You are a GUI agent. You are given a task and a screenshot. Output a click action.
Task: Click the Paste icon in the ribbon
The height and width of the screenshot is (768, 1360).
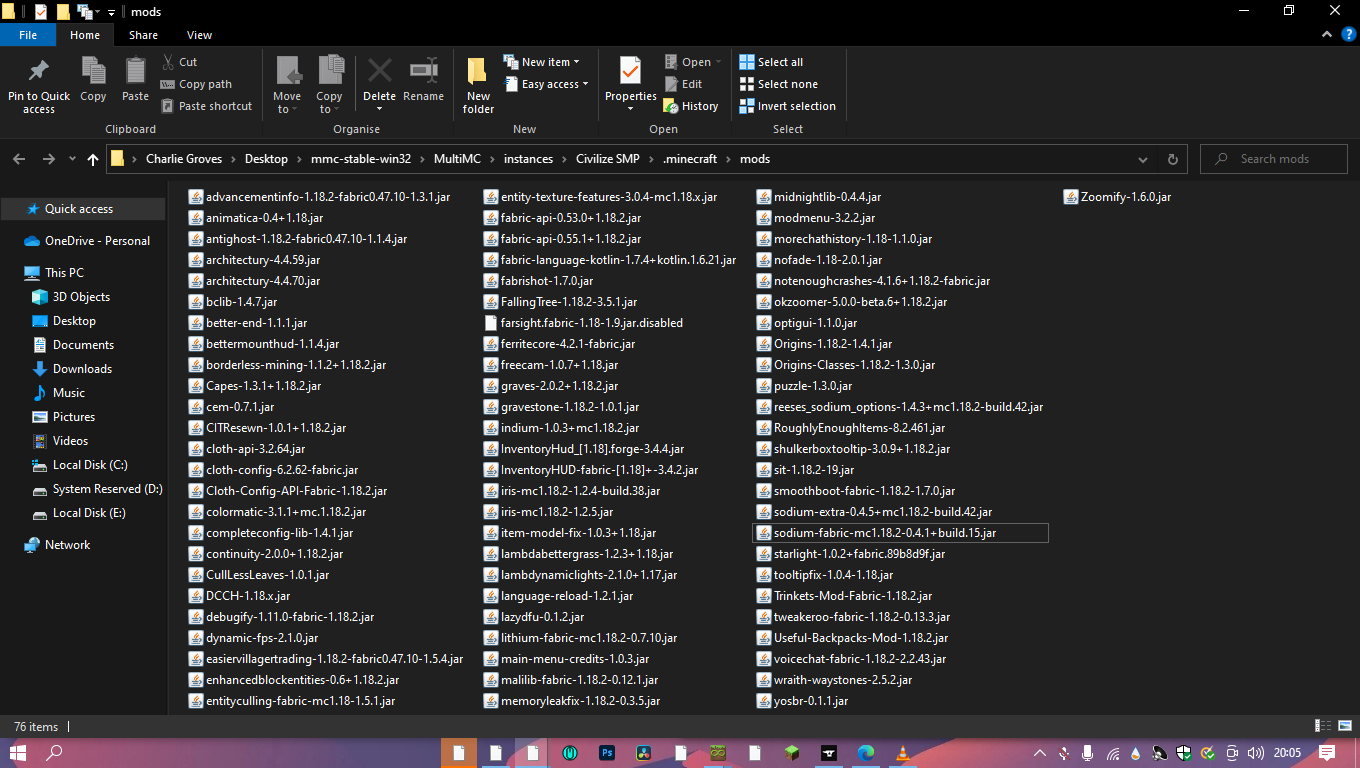tap(135, 71)
